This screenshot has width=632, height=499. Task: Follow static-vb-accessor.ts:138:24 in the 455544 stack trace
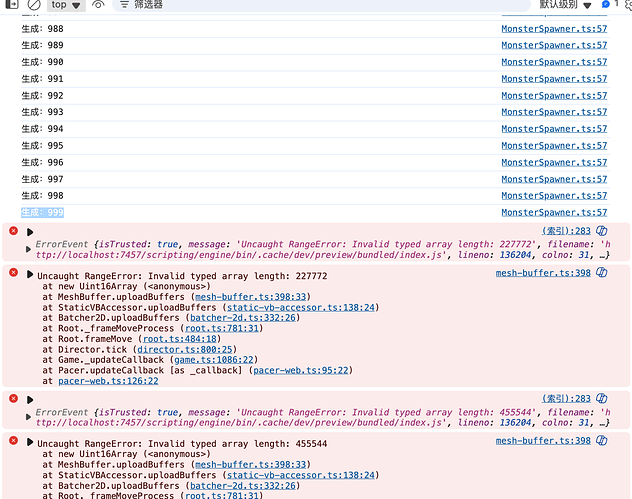301,475
